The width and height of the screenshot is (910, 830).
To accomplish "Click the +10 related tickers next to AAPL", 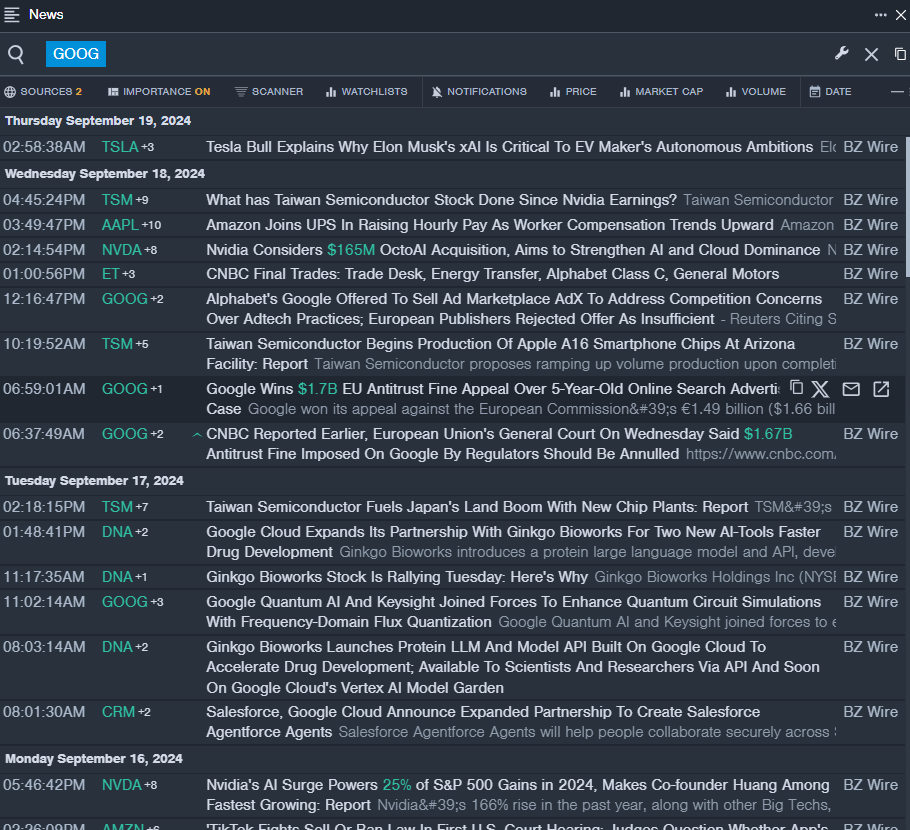I will pyautogui.click(x=151, y=225).
